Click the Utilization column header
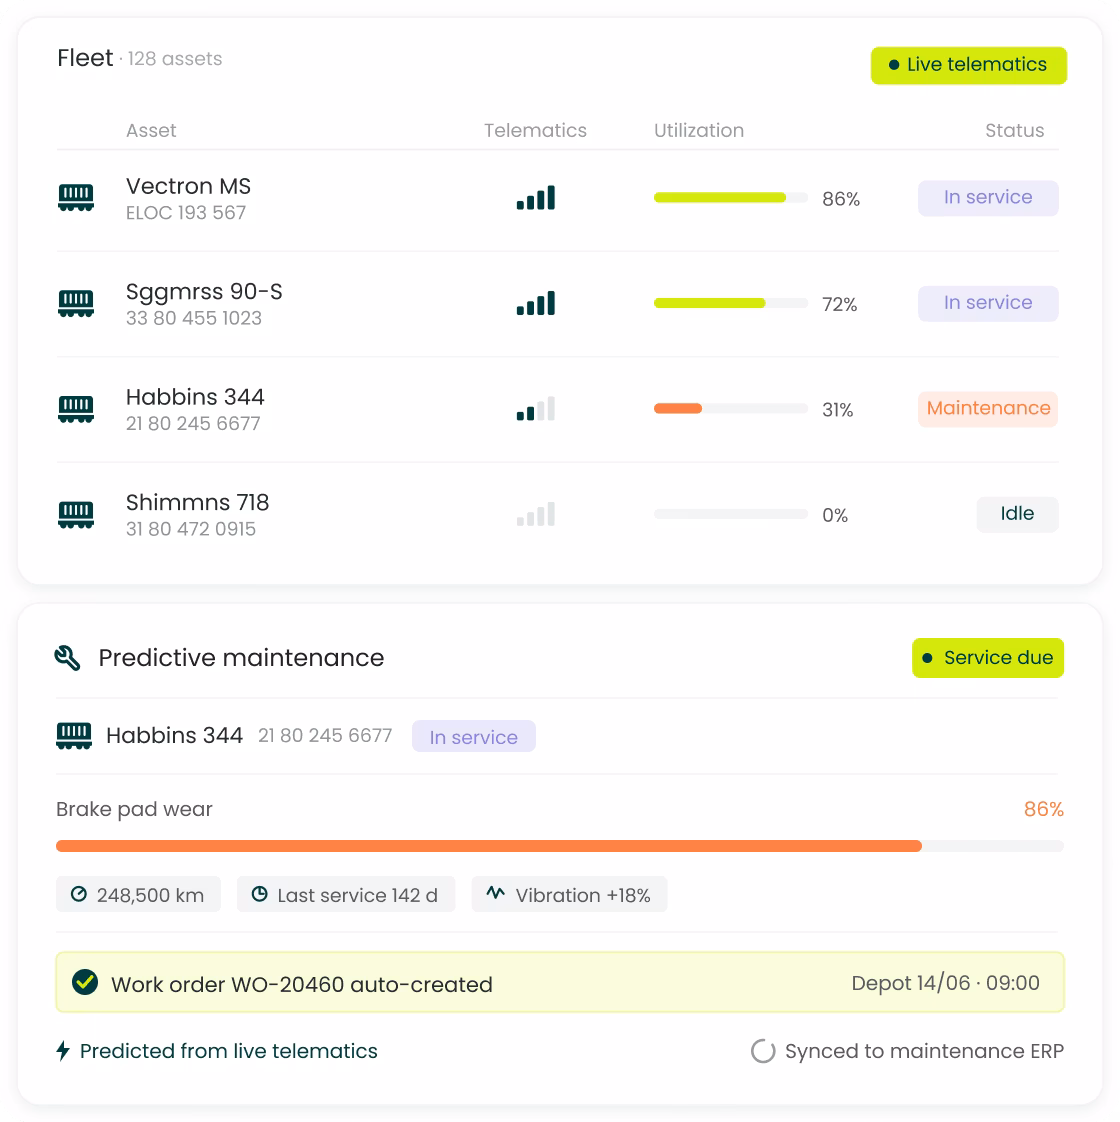 pyautogui.click(x=698, y=130)
